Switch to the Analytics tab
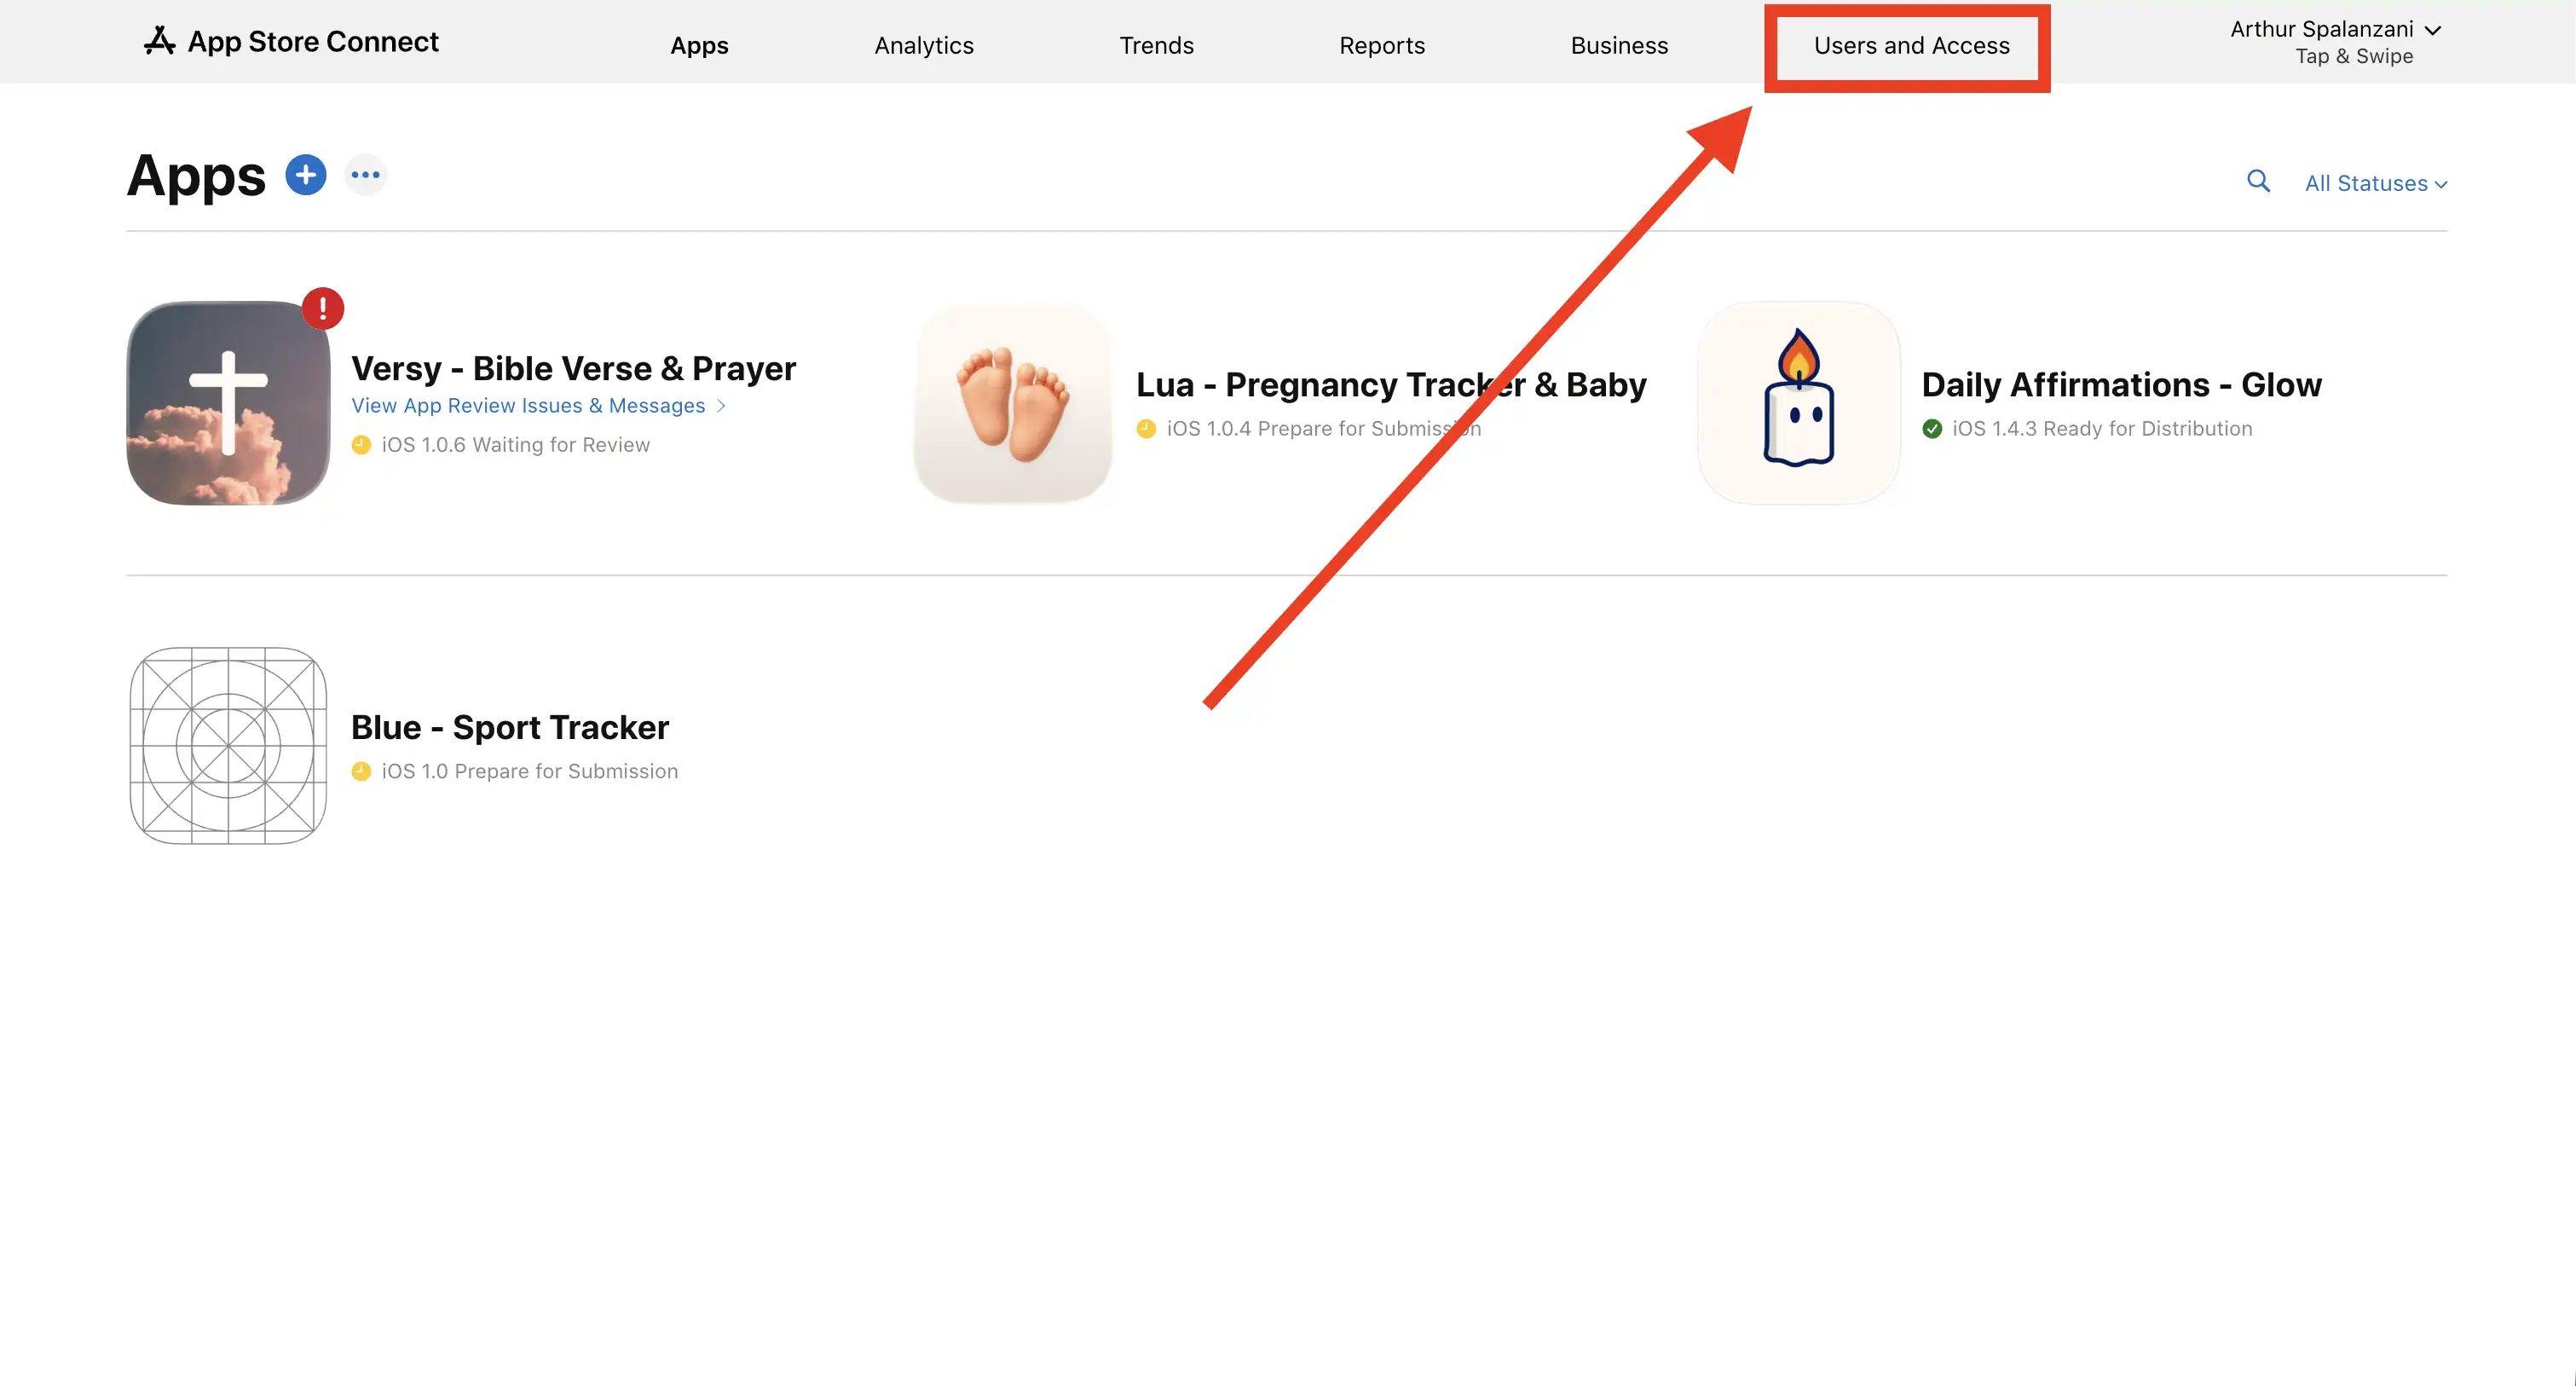 click(924, 45)
